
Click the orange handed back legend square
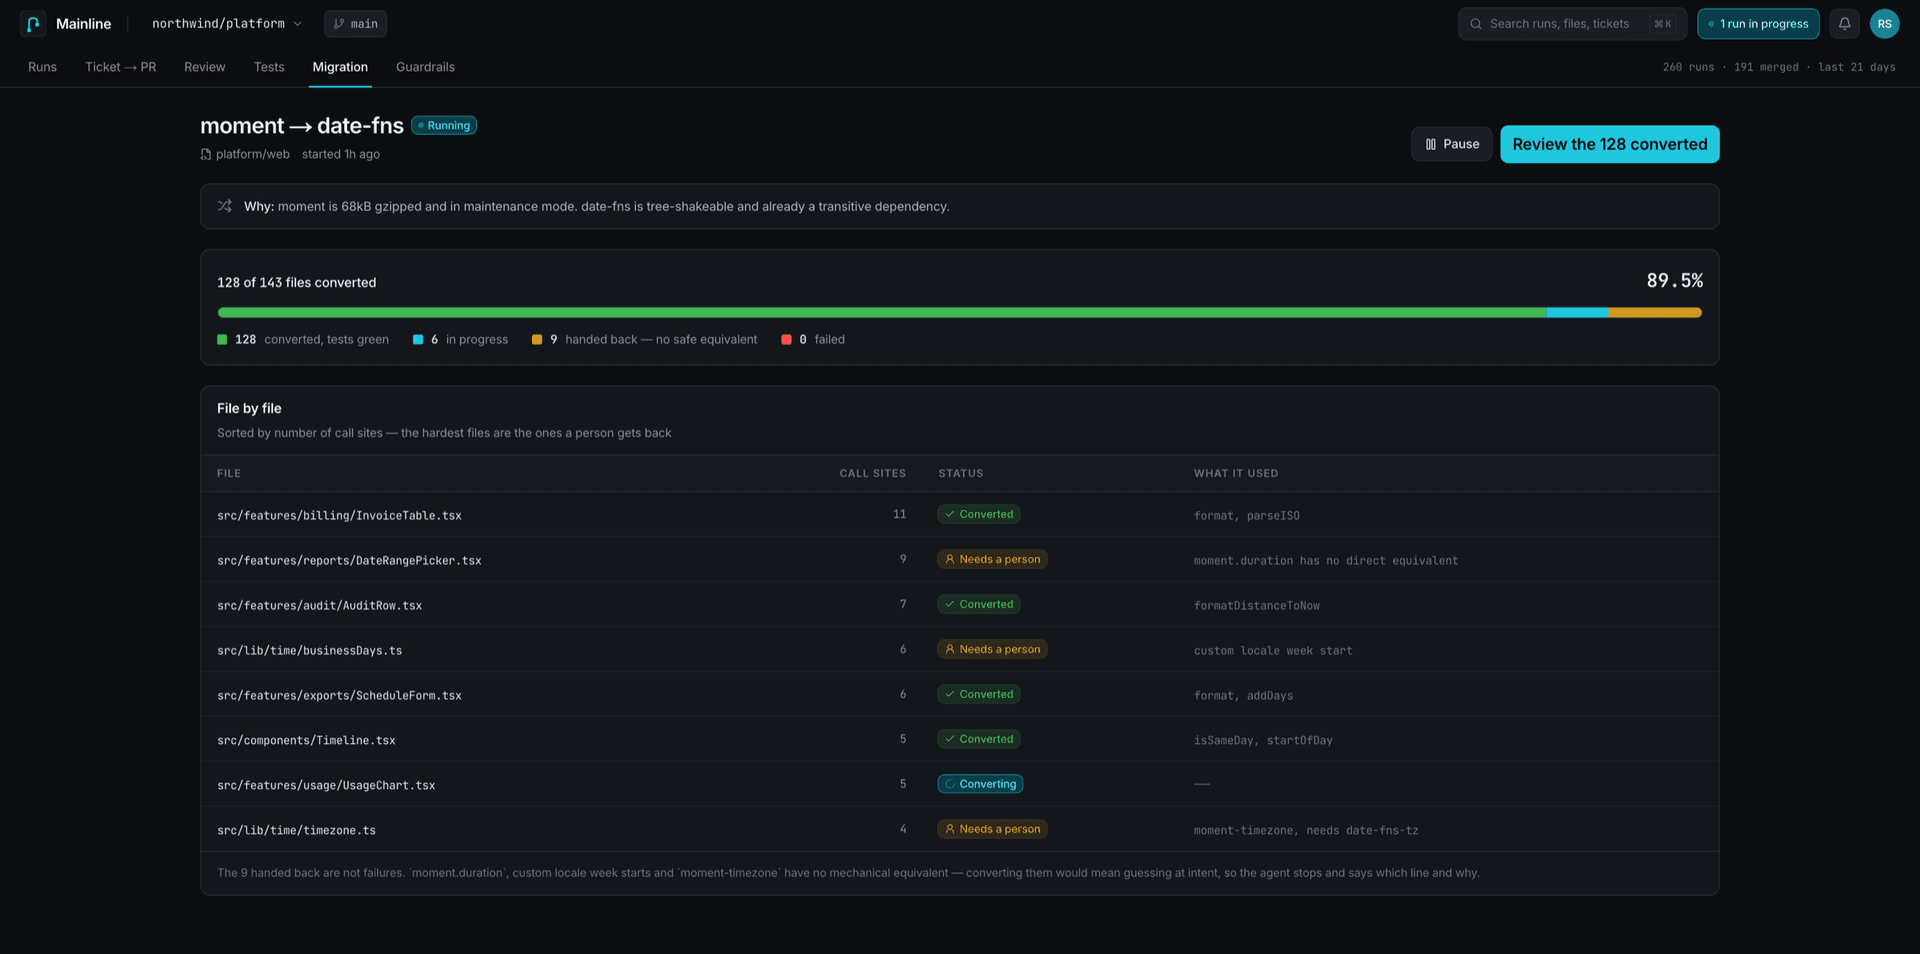coord(537,340)
